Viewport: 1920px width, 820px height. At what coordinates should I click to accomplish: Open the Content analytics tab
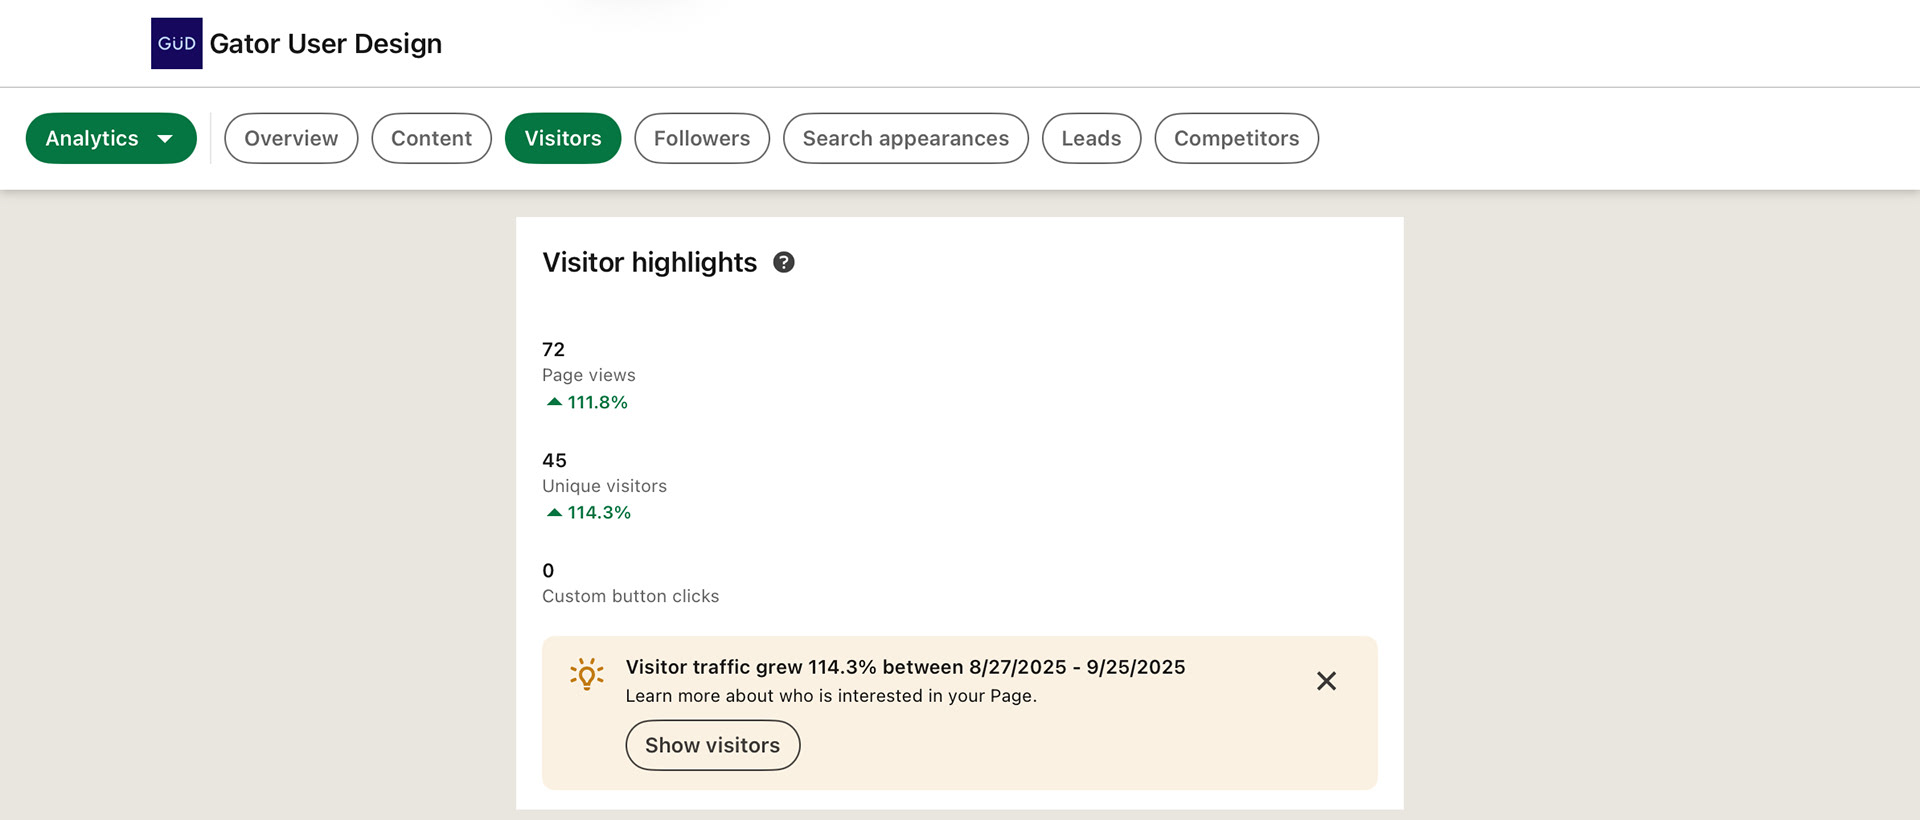coord(431,138)
